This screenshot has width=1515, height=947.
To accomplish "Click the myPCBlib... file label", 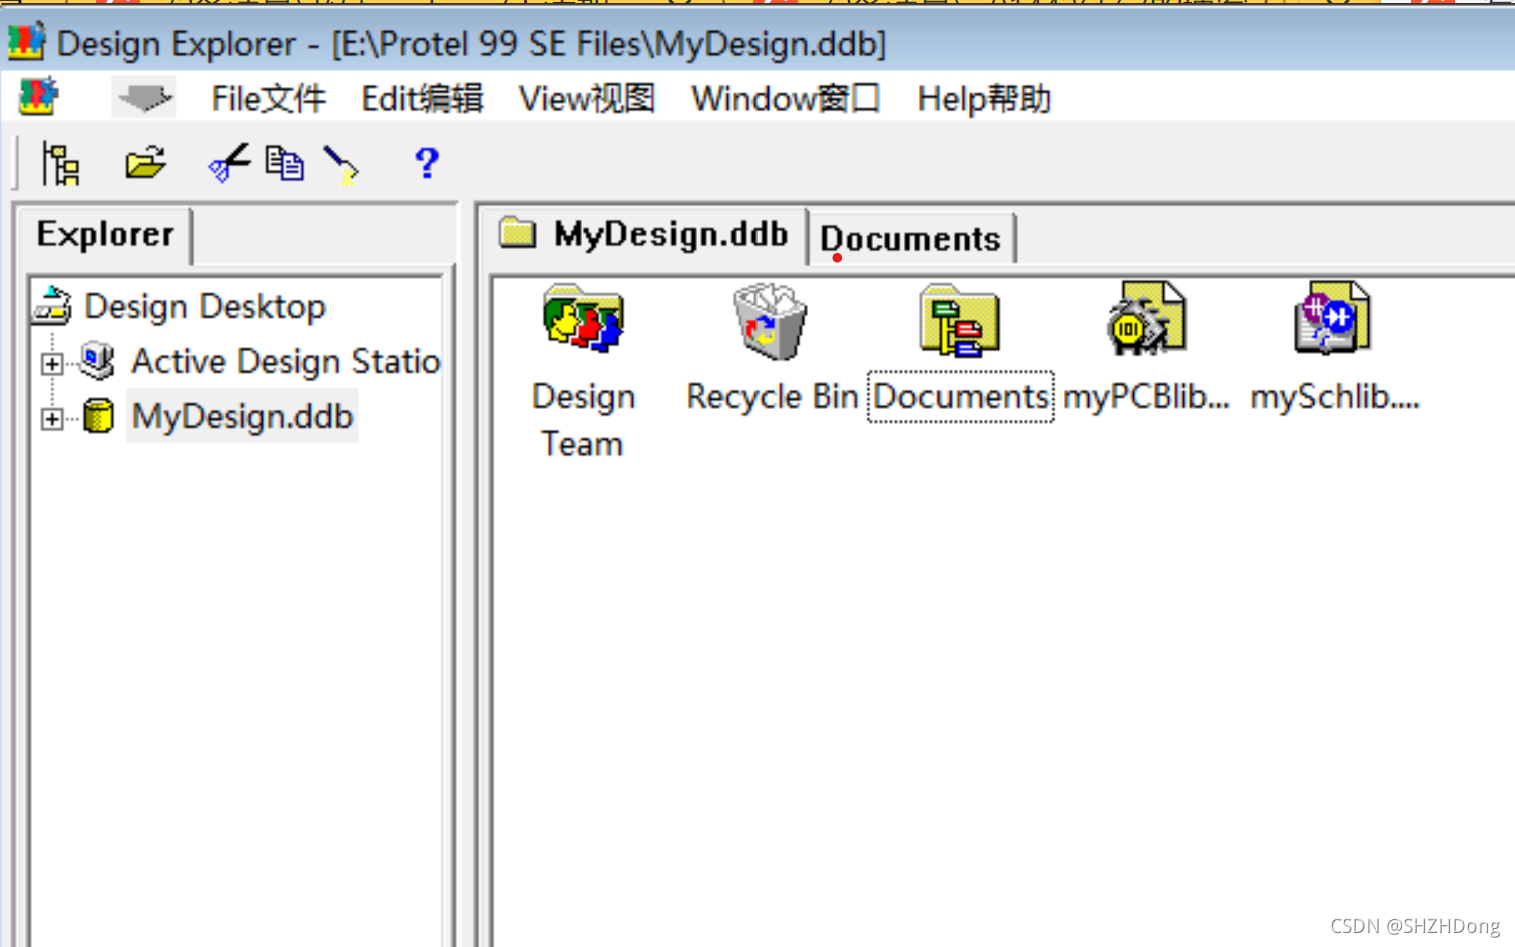I will coord(1146,397).
